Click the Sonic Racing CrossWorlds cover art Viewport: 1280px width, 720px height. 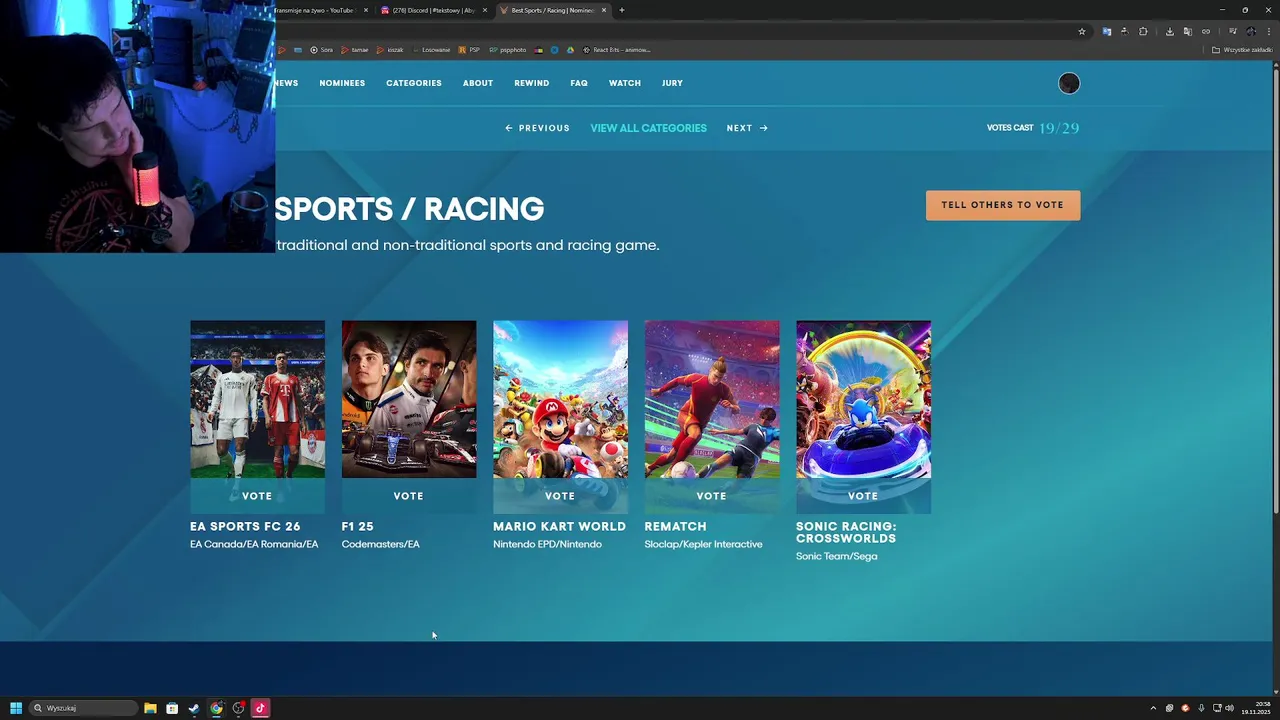863,399
